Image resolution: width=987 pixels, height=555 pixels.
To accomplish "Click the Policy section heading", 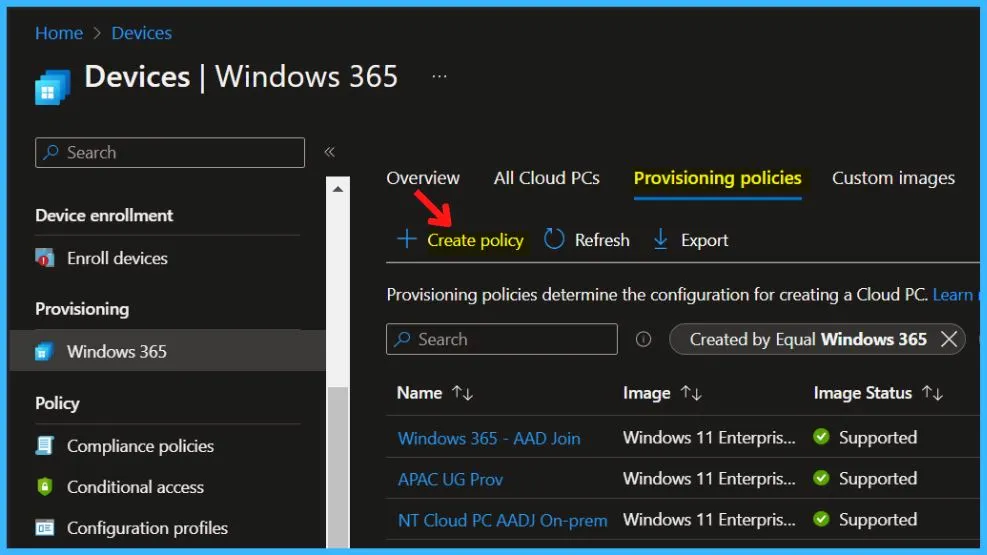I will (57, 403).
